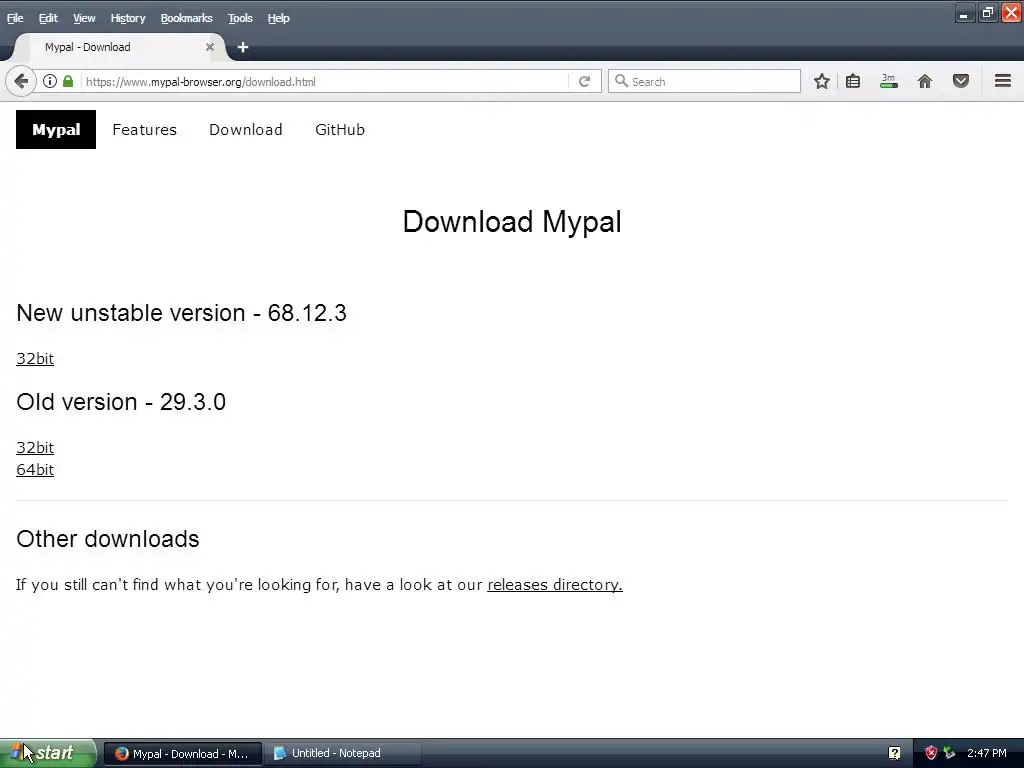Open the History menu
Screen dimensions: 1024x768
point(128,18)
